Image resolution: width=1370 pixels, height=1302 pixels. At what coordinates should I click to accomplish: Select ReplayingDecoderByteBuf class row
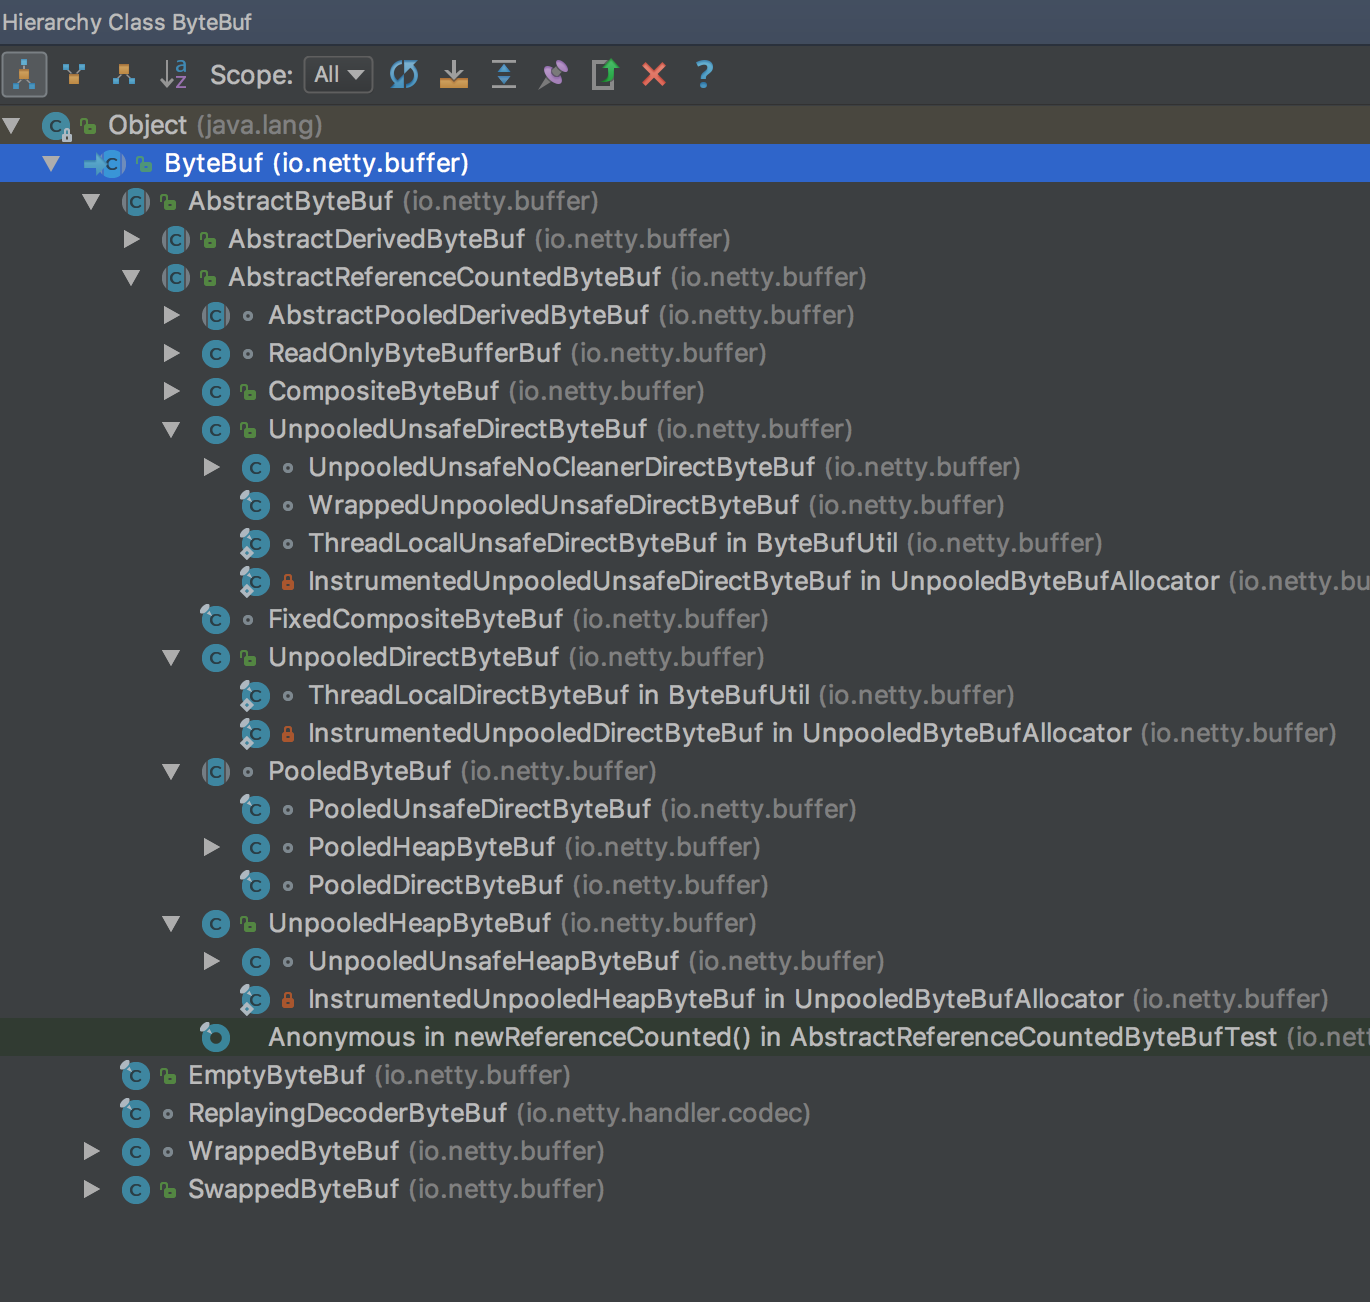685,1113
